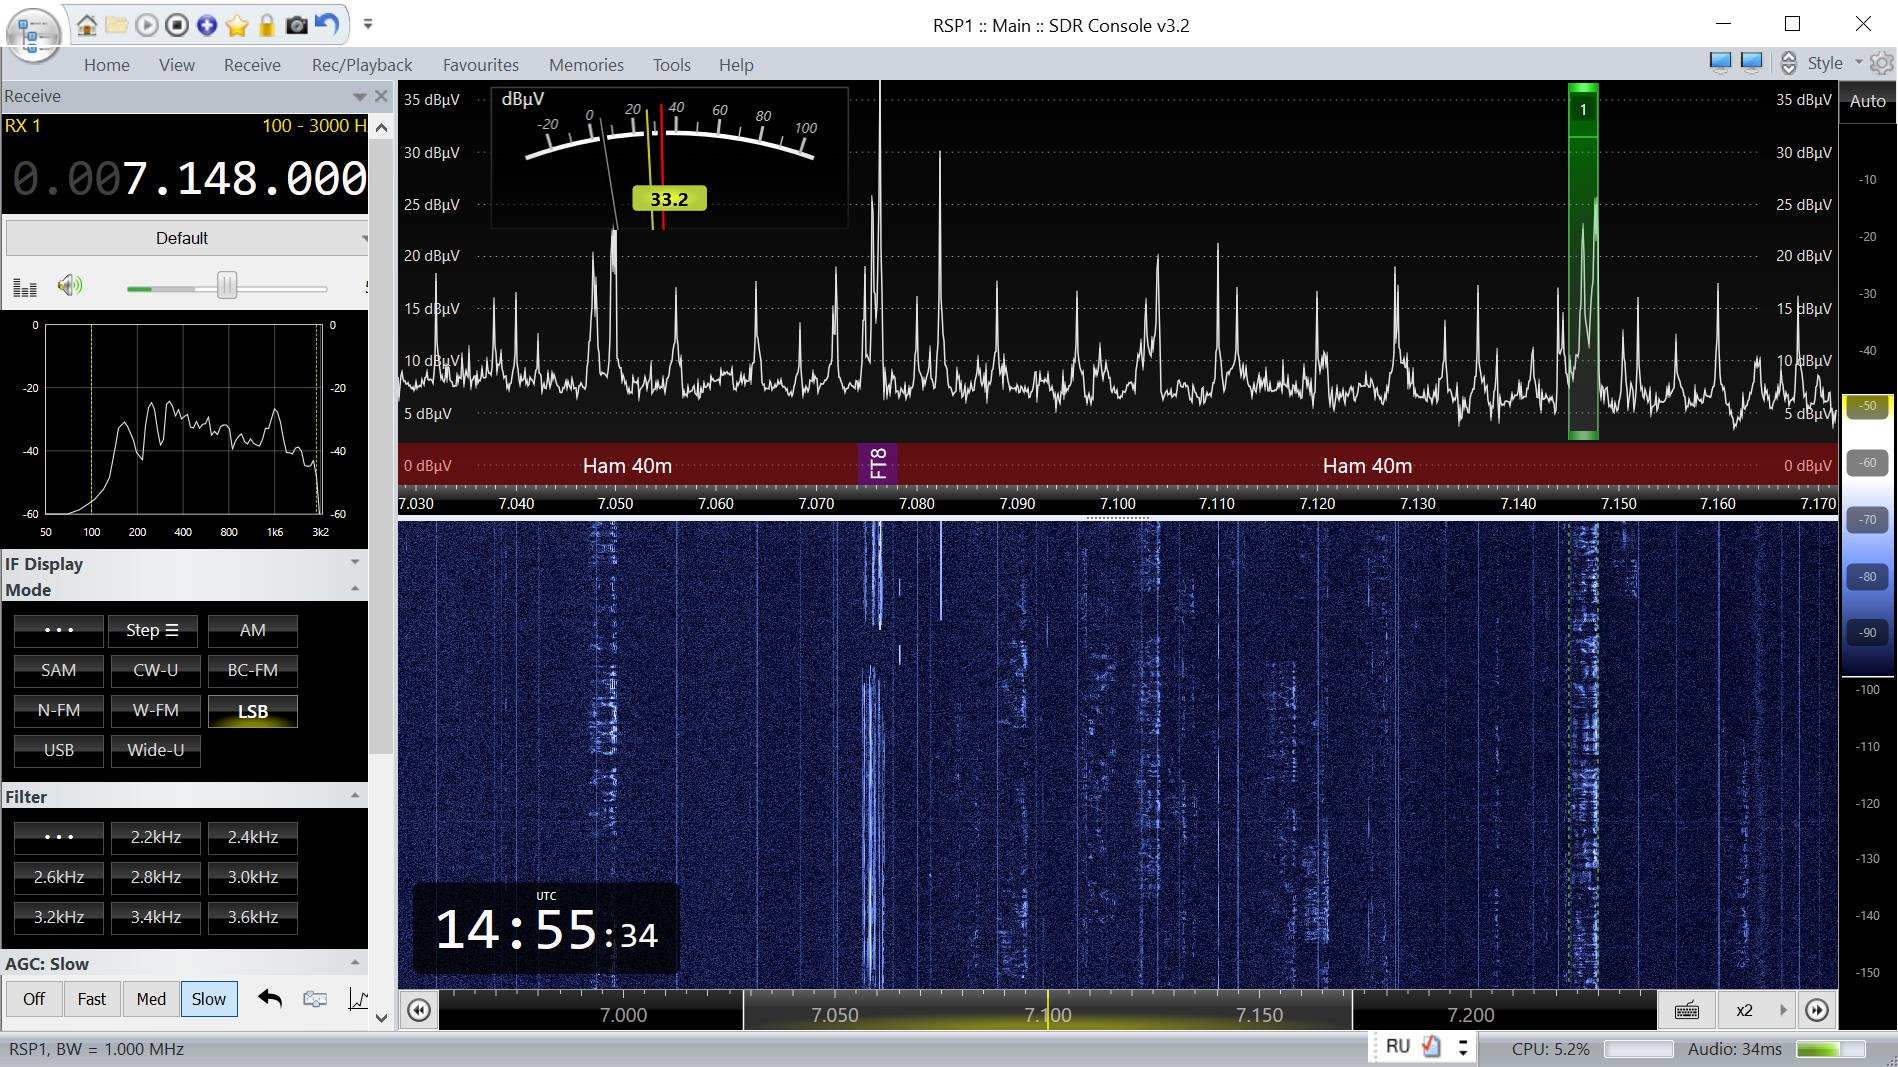The width and height of the screenshot is (1898, 1067).
Task: Open the Step mode menu button
Action: (153, 630)
